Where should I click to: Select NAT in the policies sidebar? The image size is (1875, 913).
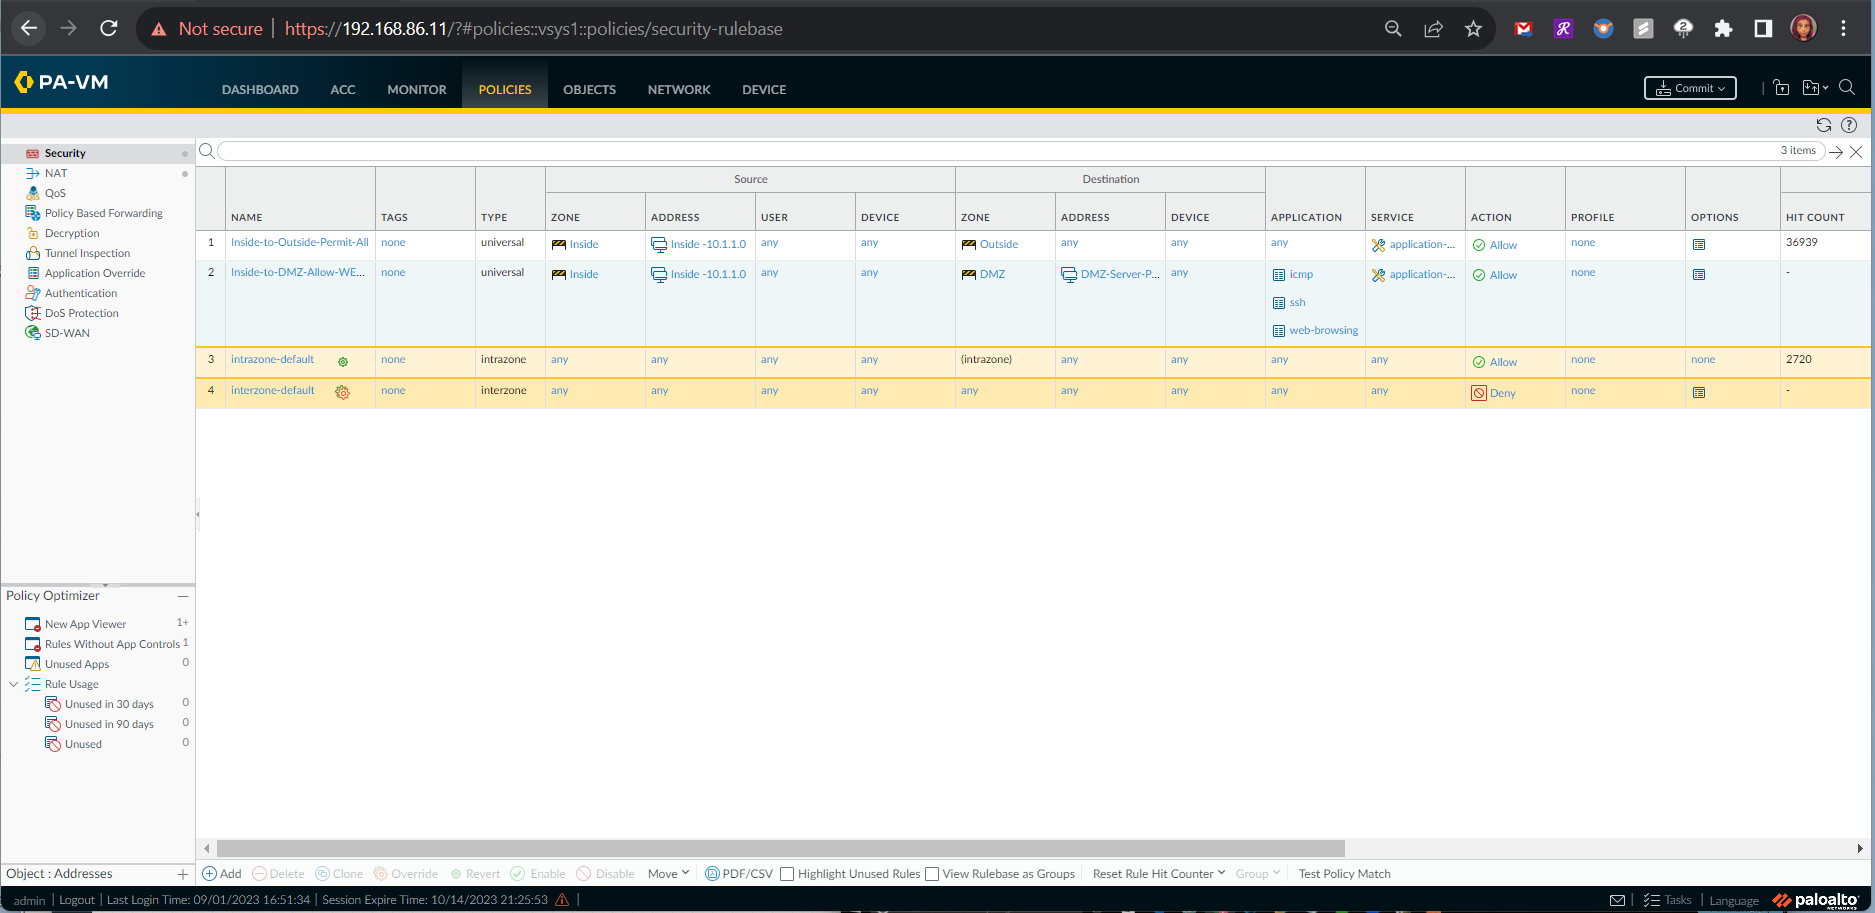55,172
